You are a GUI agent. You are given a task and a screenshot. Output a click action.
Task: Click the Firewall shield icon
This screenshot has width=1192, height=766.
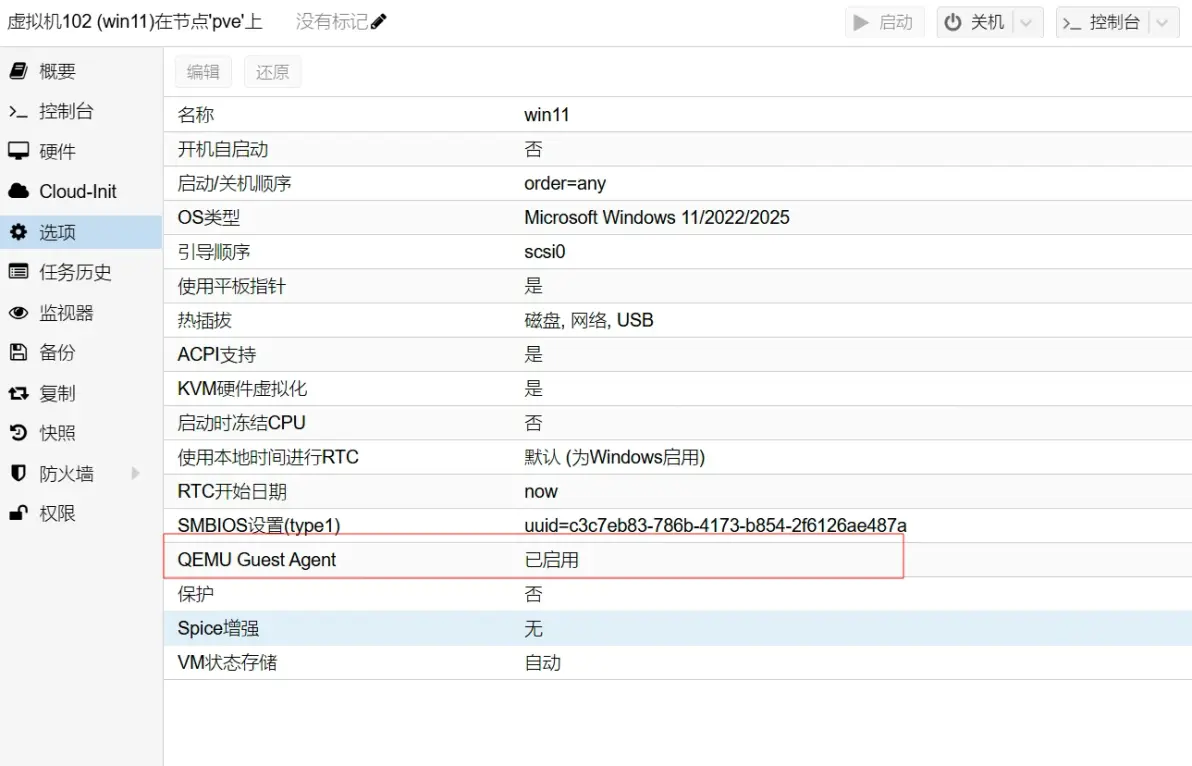tap(18, 473)
